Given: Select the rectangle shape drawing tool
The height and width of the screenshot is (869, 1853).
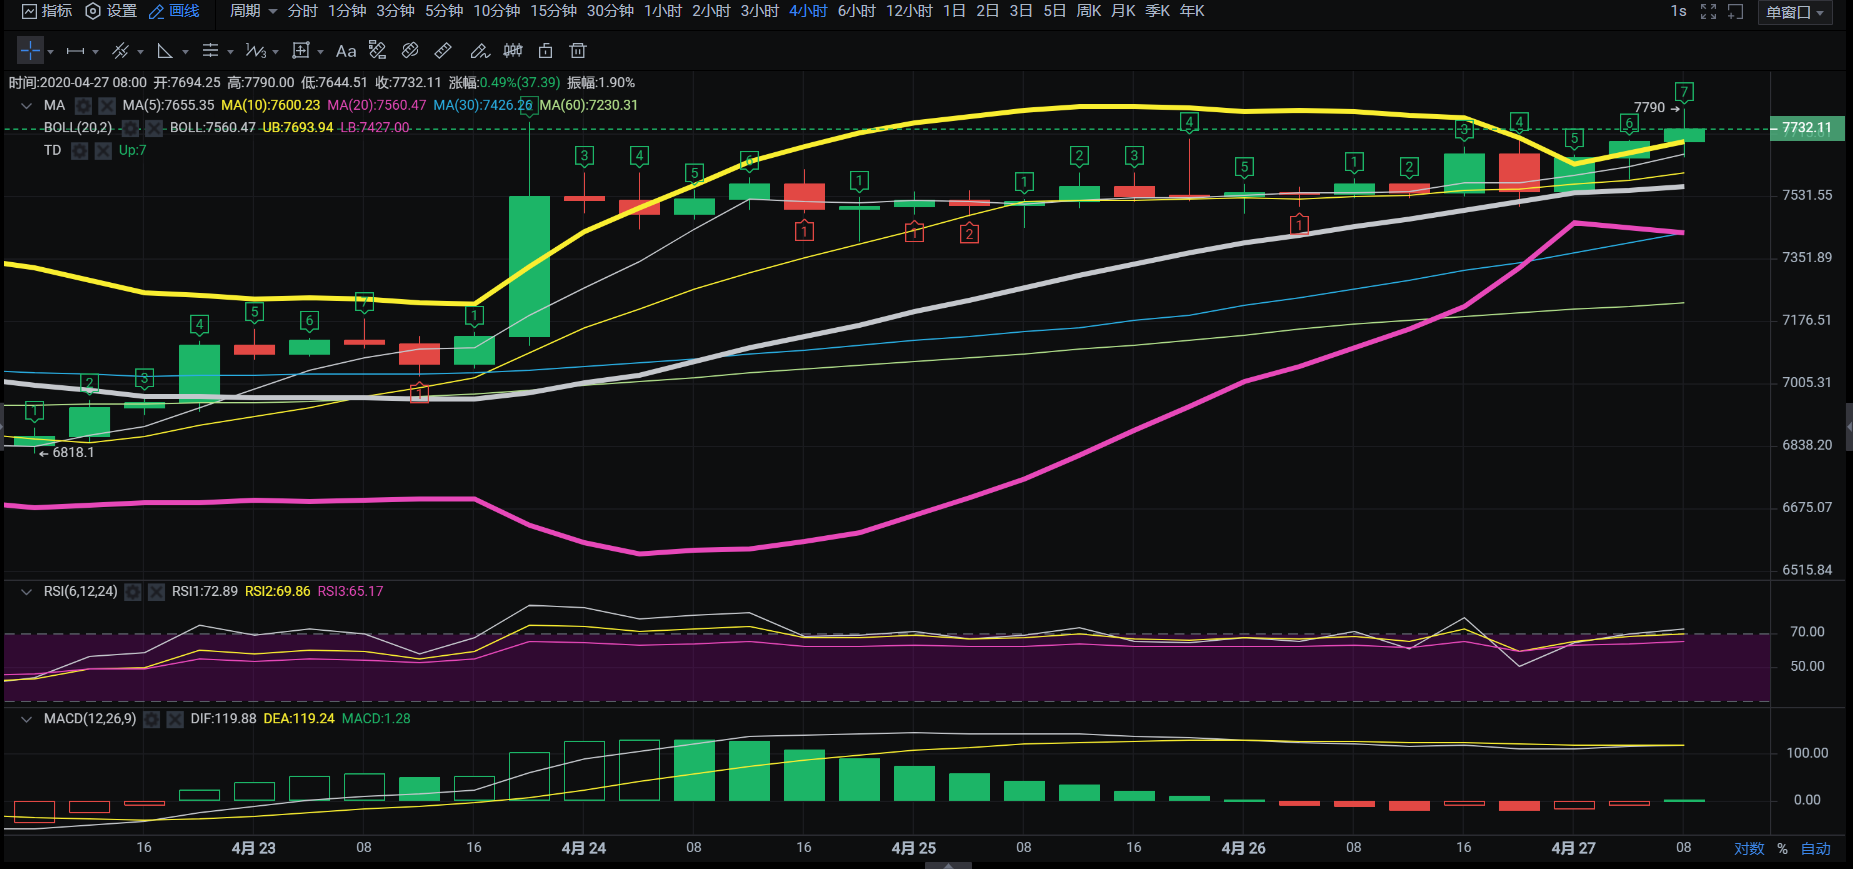Looking at the screenshot, I should 300,51.
